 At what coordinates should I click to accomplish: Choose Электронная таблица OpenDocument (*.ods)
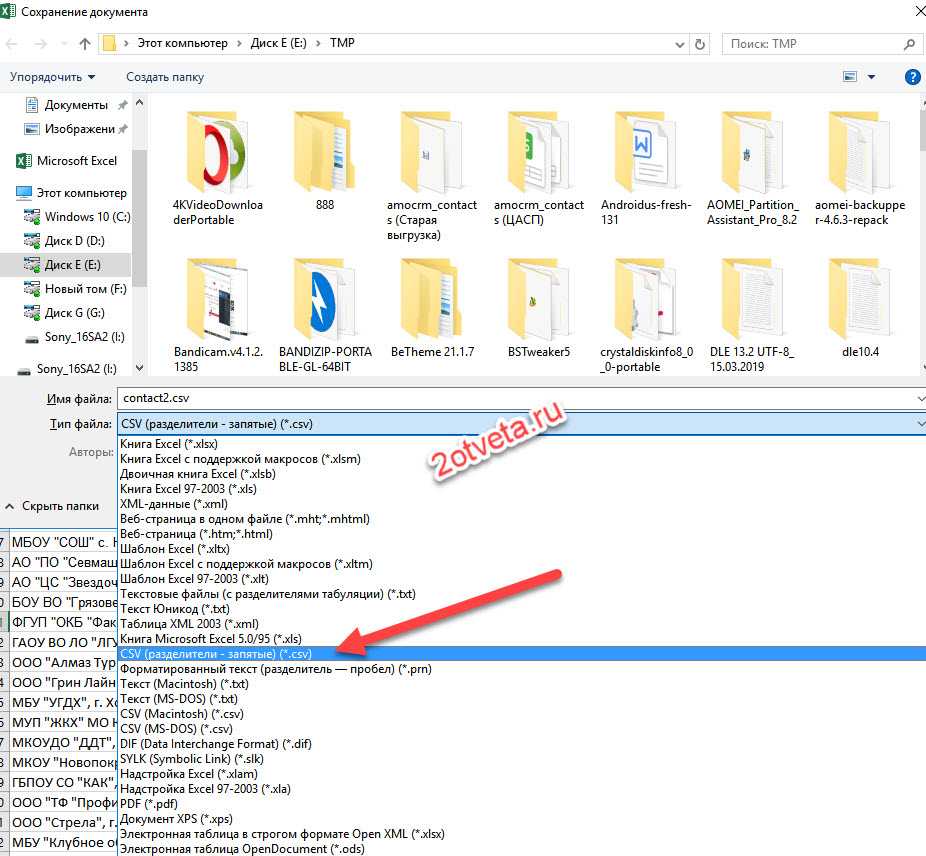(522, 849)
